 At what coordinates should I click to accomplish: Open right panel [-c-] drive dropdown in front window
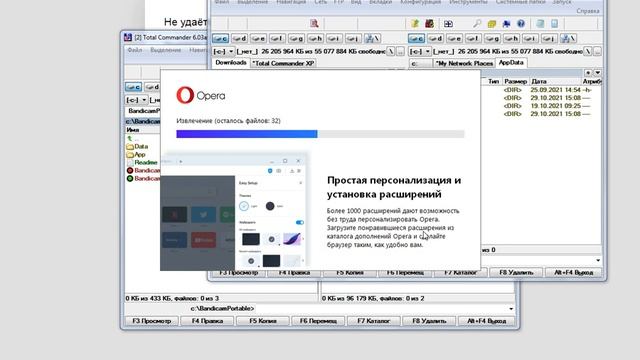[x=420, y=51]
